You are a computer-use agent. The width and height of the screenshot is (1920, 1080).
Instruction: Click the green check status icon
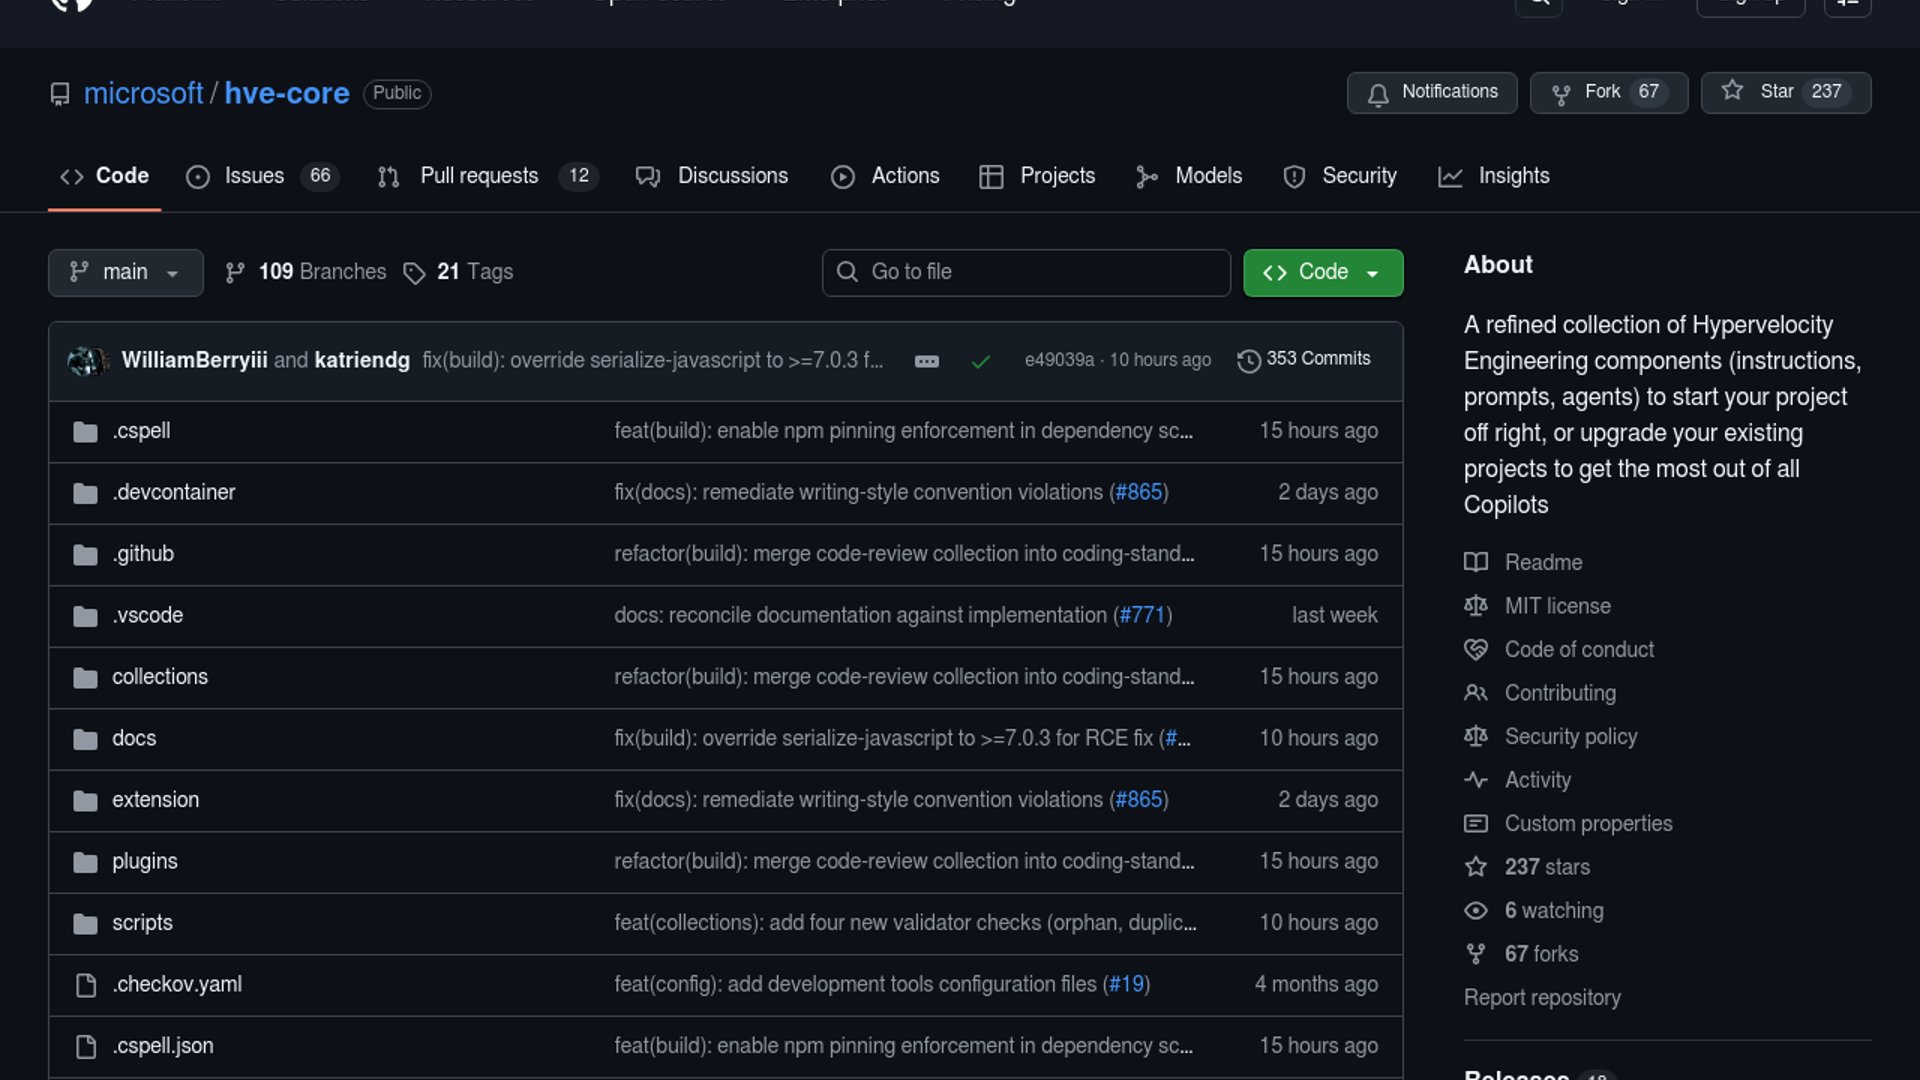coord(980,361)
